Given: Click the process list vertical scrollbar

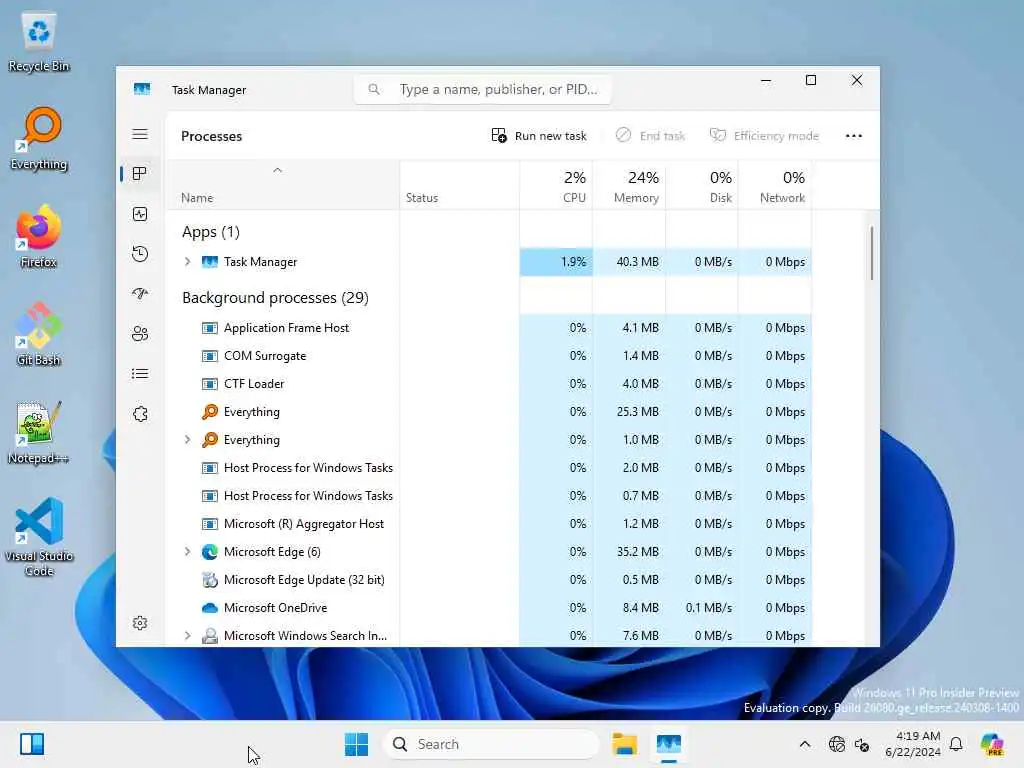Looking at the screenshot, I should [x=872, y=253].
